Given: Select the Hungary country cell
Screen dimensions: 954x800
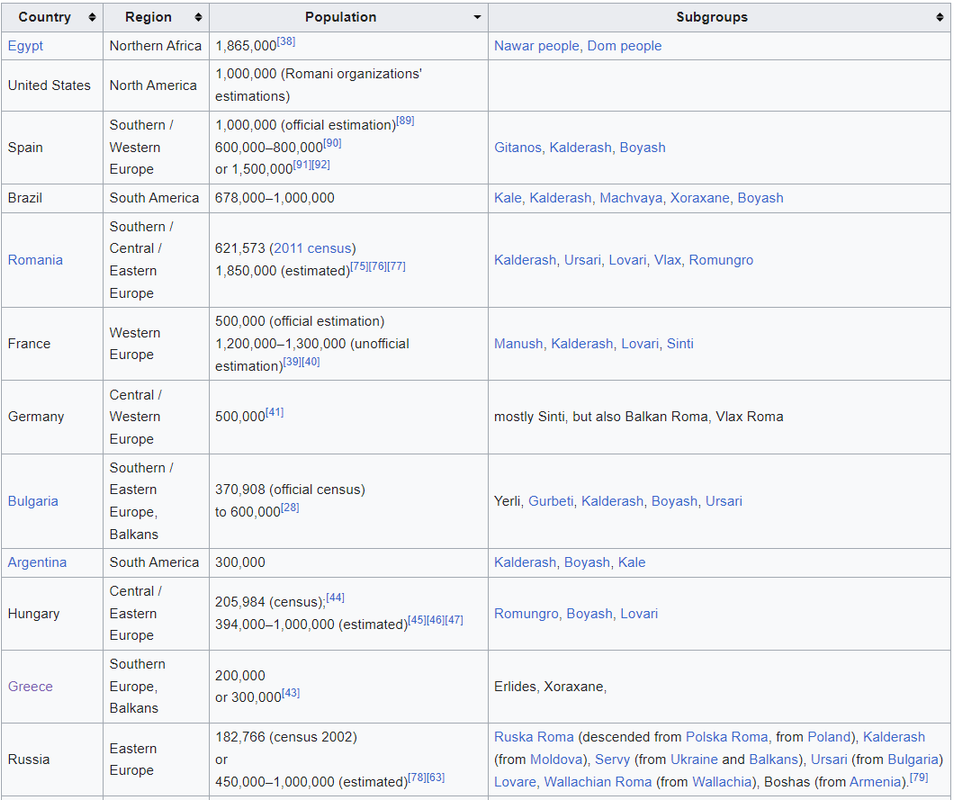Looking at the screenshot, I should 52,613.
